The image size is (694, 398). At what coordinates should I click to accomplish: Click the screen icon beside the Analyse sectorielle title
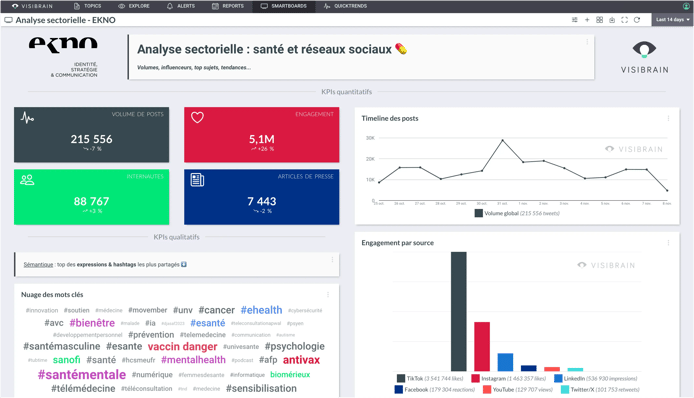point(8,20)
